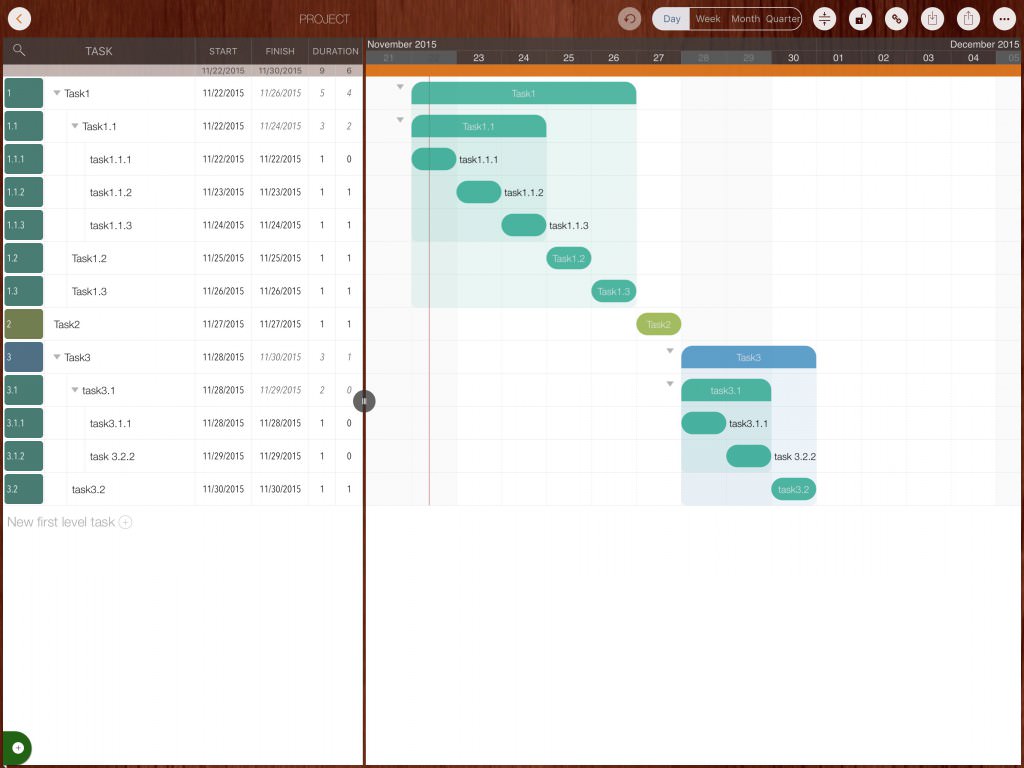Collapse the Task1.1 subtask group

coord(75,126)
